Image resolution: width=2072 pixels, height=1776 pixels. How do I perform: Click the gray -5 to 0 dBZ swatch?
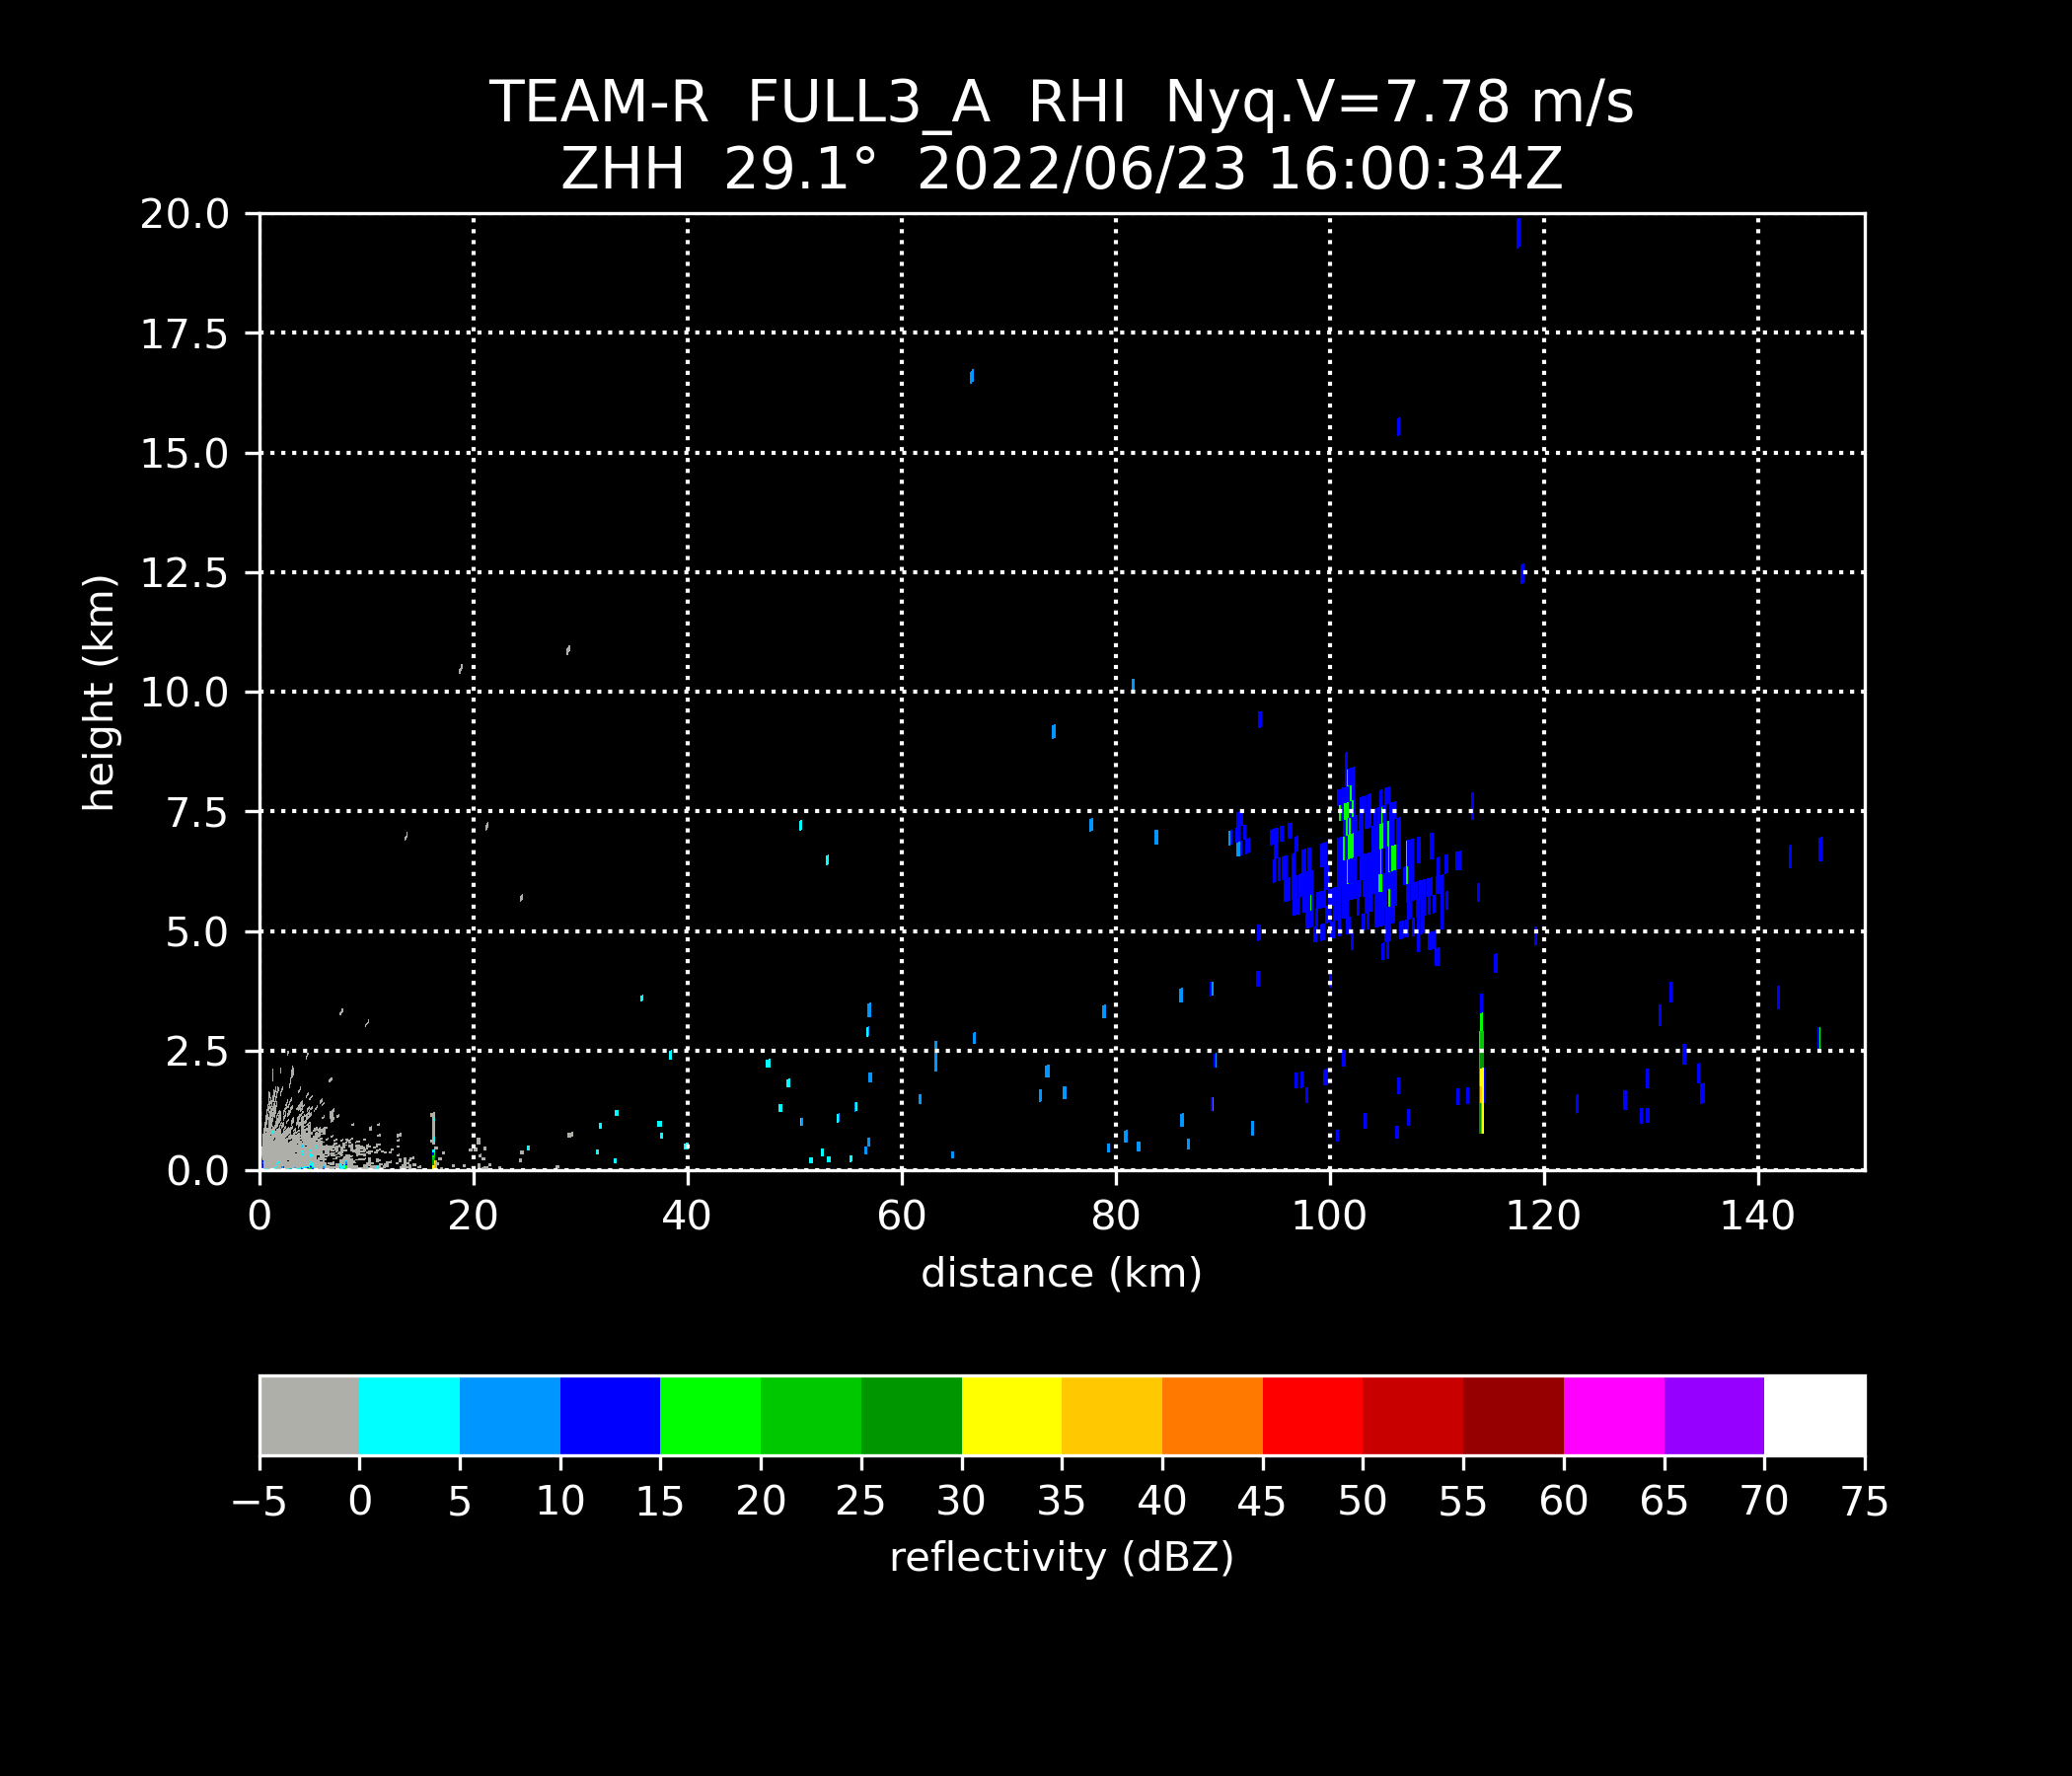[x=310, y=1415]
